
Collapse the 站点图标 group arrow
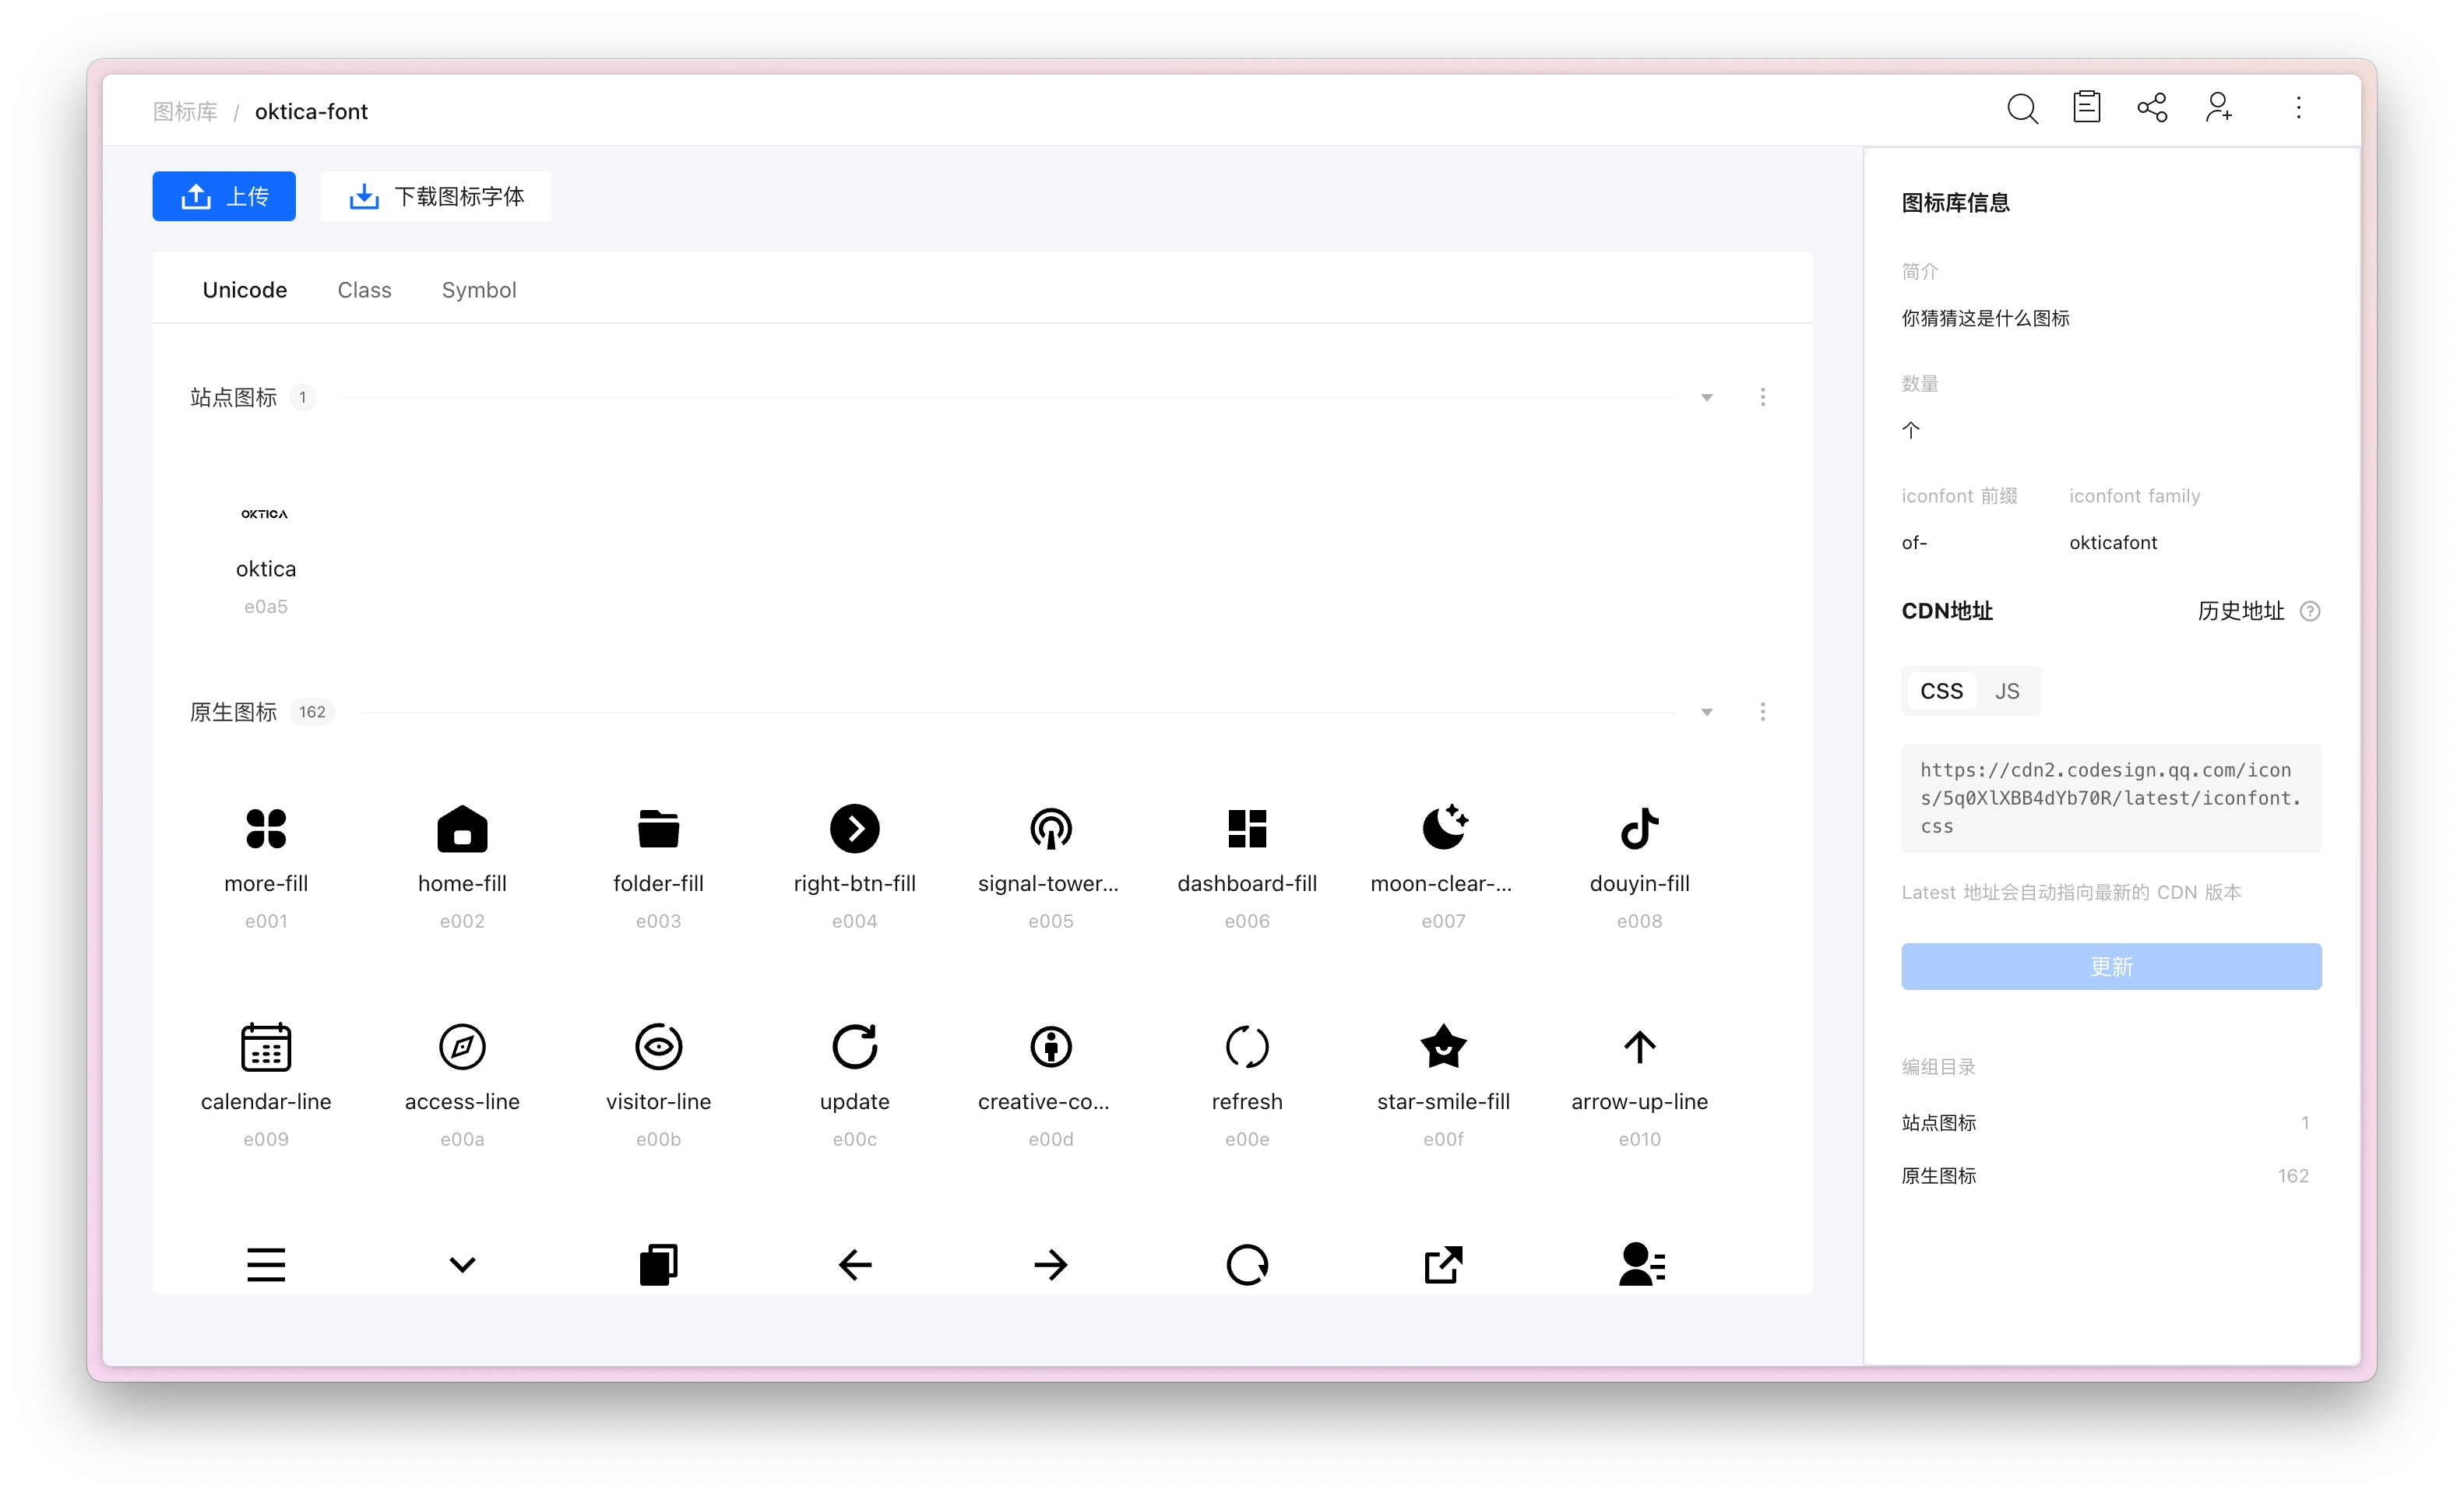tap(1707, 398)
